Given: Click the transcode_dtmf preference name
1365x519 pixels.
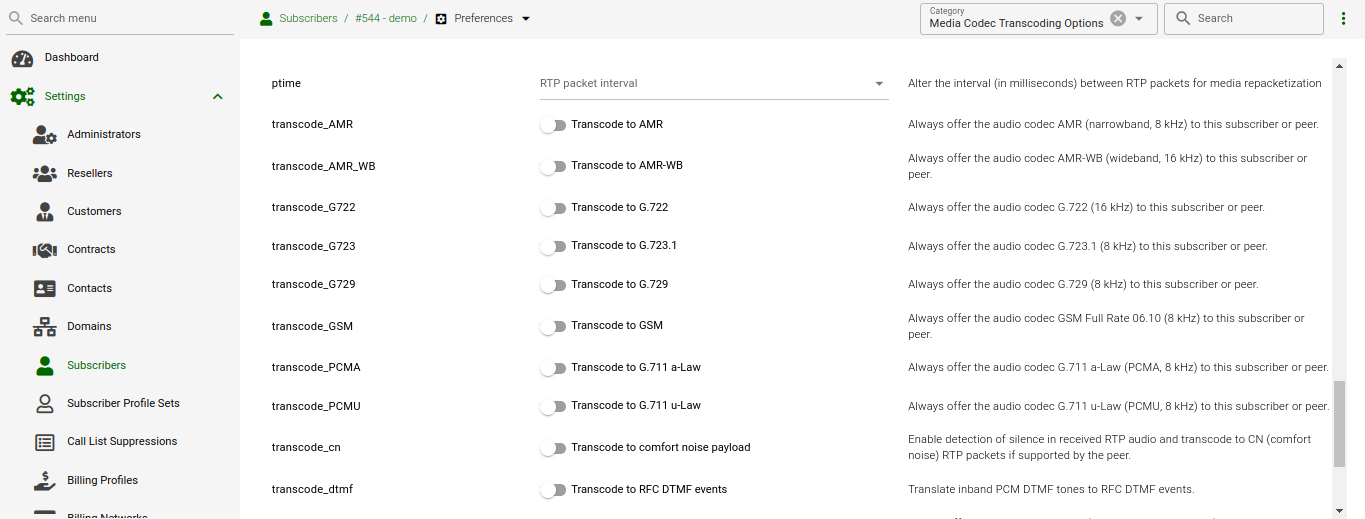Looking at the screenshot, I should pyautogui.click(x=312, y=490).
